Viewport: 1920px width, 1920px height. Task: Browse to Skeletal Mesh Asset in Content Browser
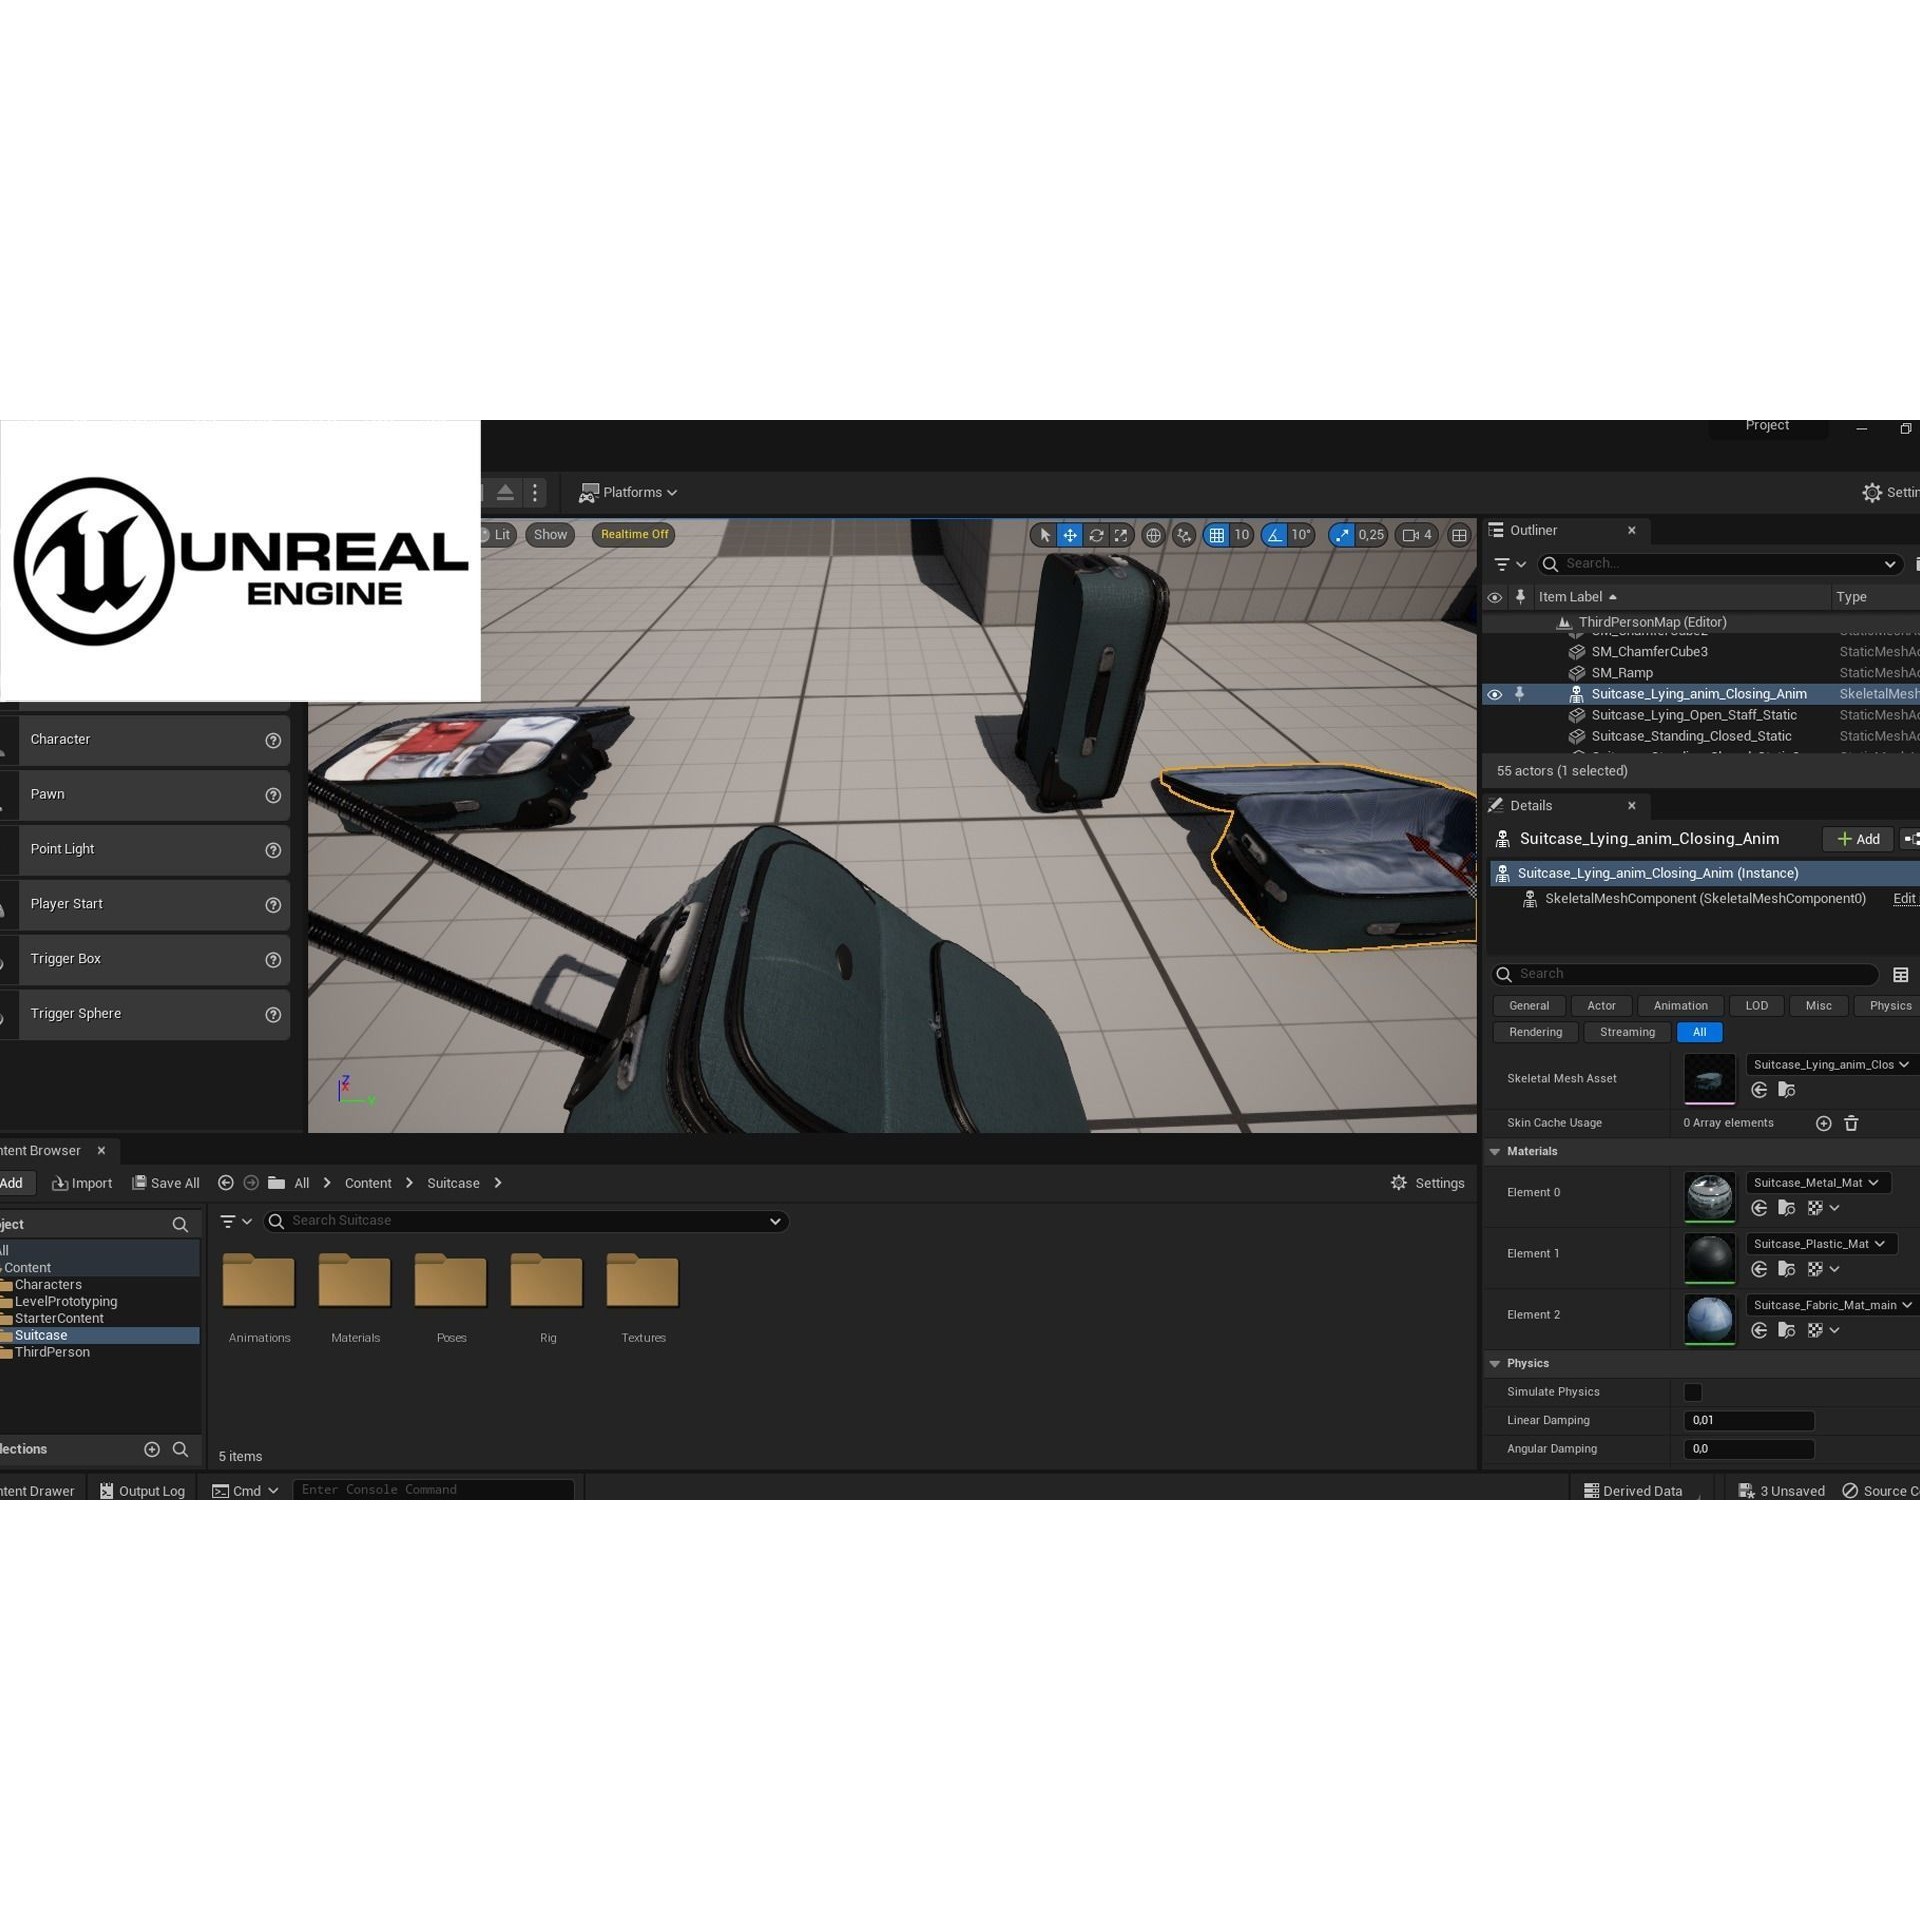[x=1786, y=1090]
